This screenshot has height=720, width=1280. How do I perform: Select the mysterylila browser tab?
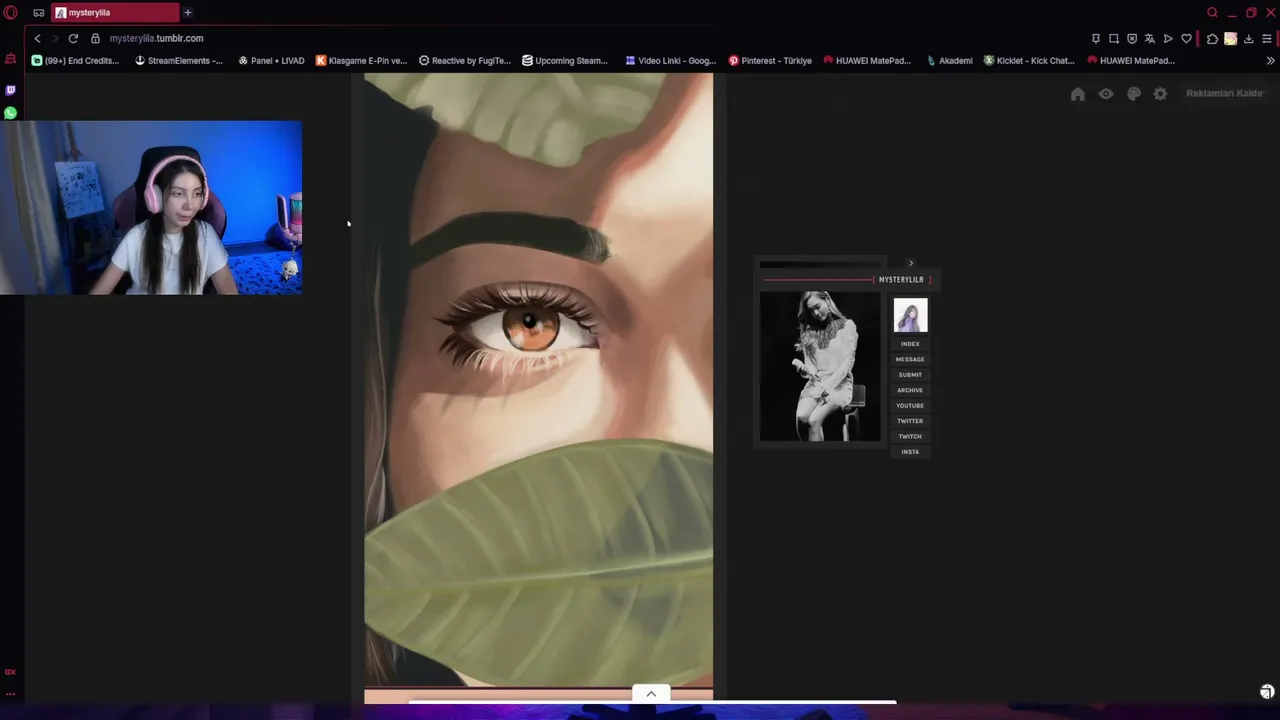[115, 13]
